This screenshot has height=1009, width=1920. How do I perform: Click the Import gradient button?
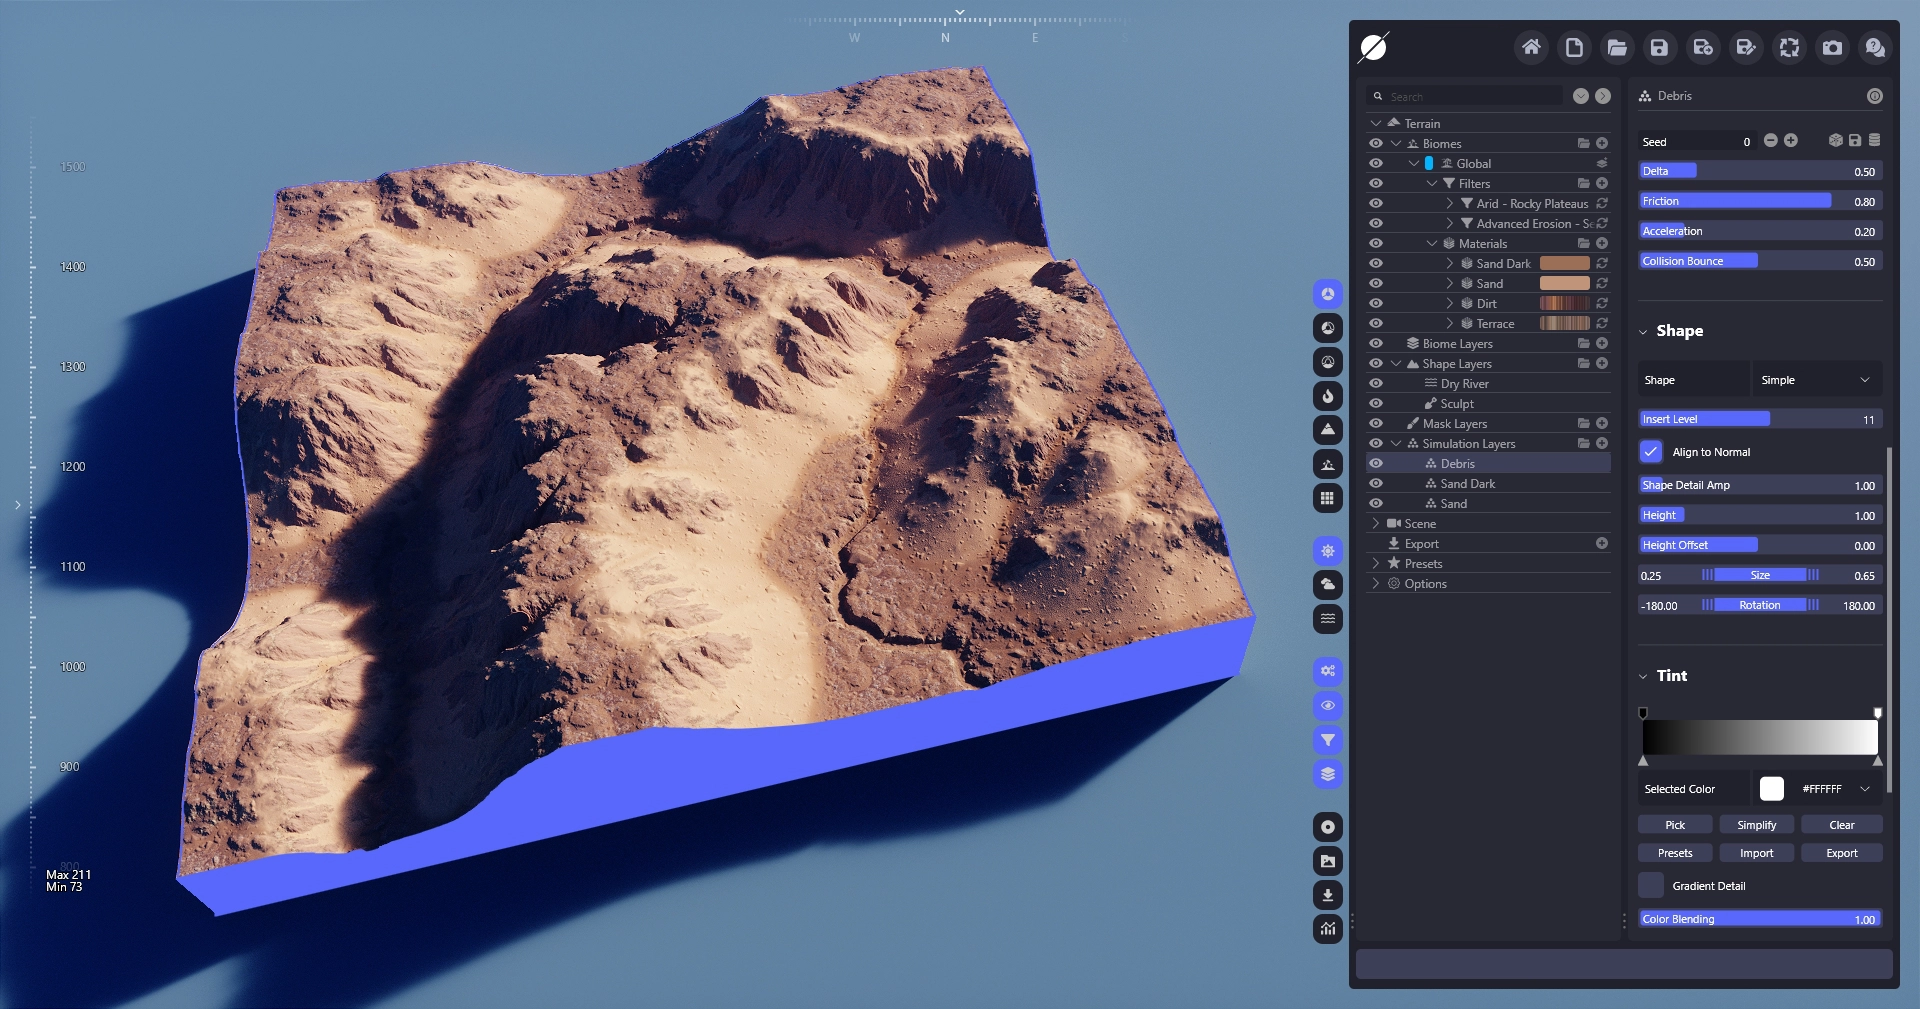(1756, 853)
